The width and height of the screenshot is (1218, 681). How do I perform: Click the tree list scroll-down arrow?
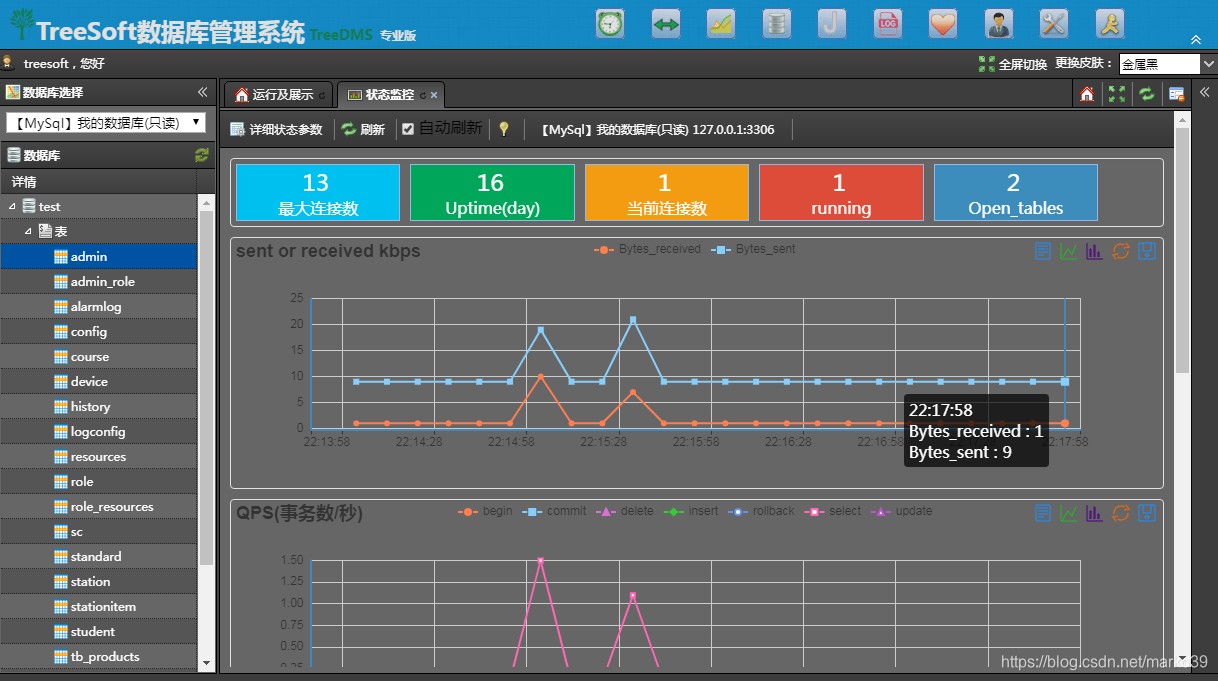click(x=207, y=662)
